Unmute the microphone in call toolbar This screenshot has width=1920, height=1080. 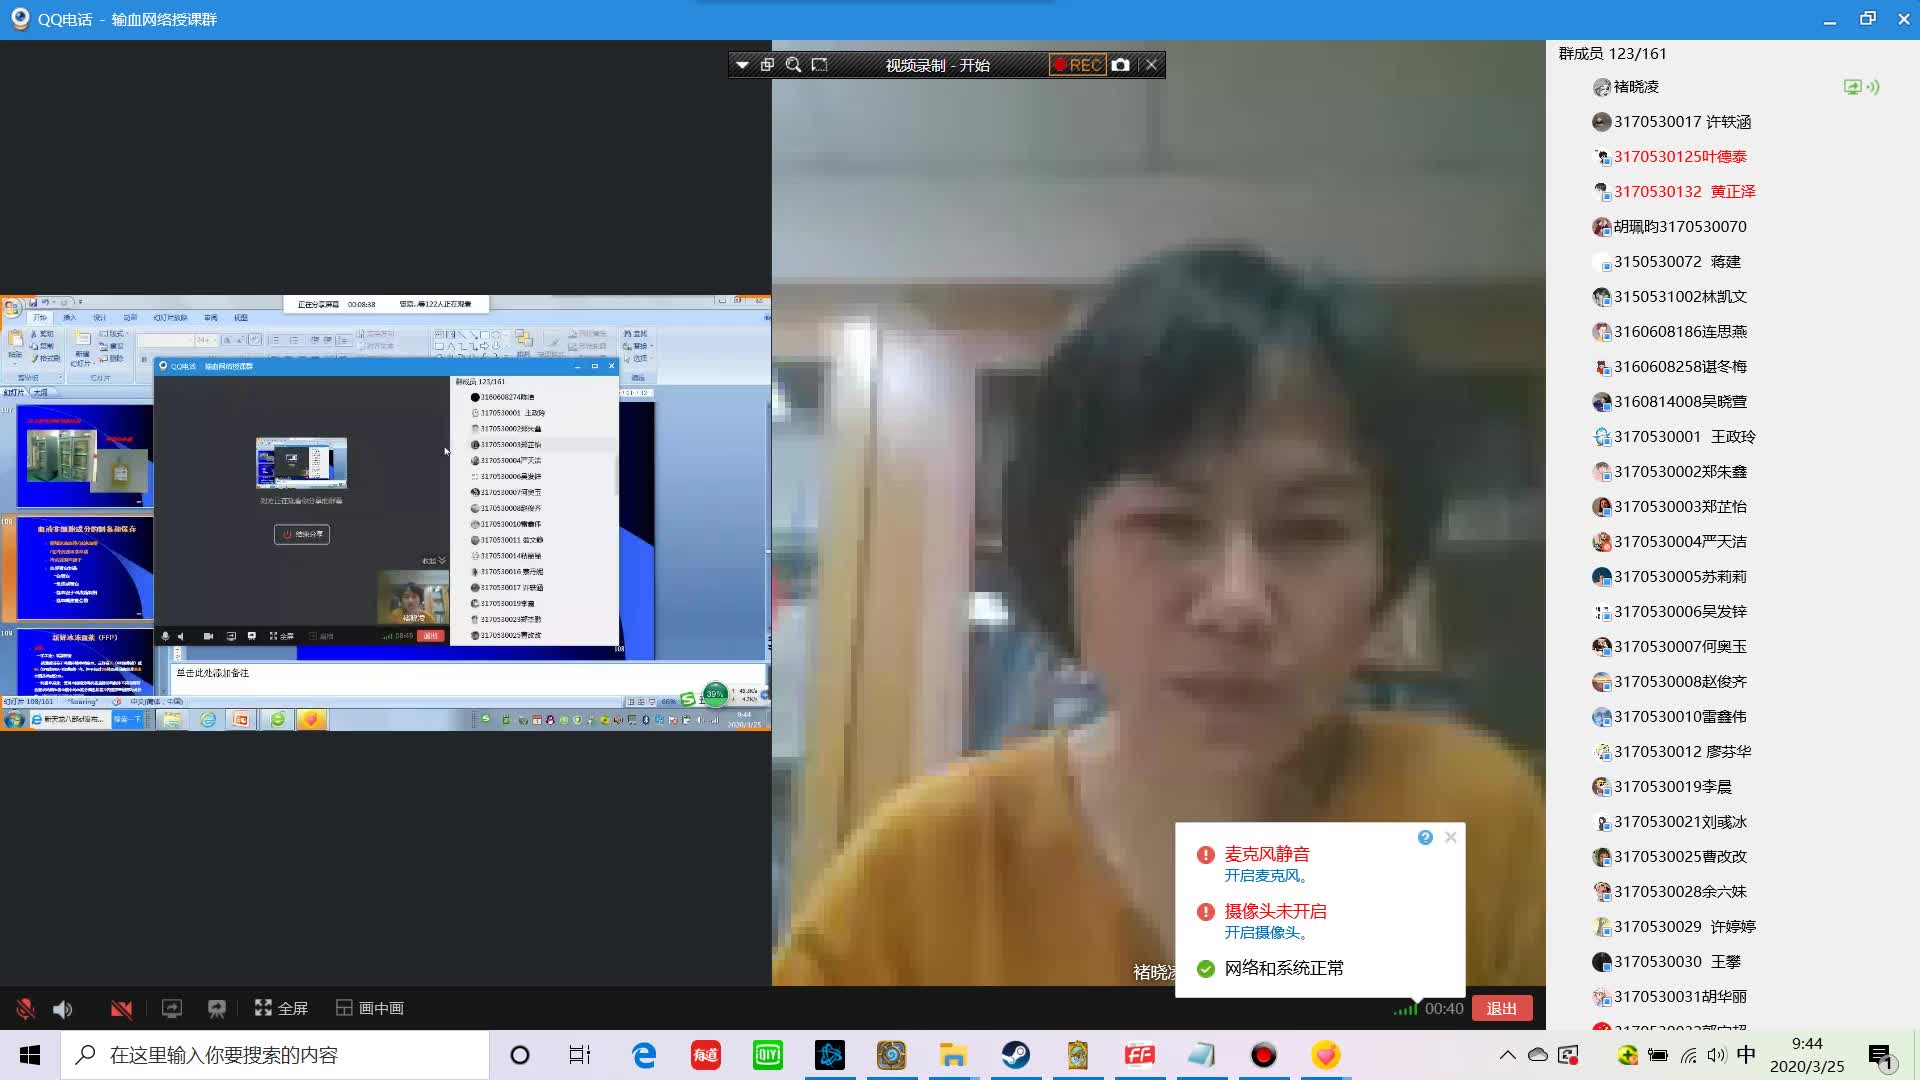pyautogui.click(x=25, y=1009)
